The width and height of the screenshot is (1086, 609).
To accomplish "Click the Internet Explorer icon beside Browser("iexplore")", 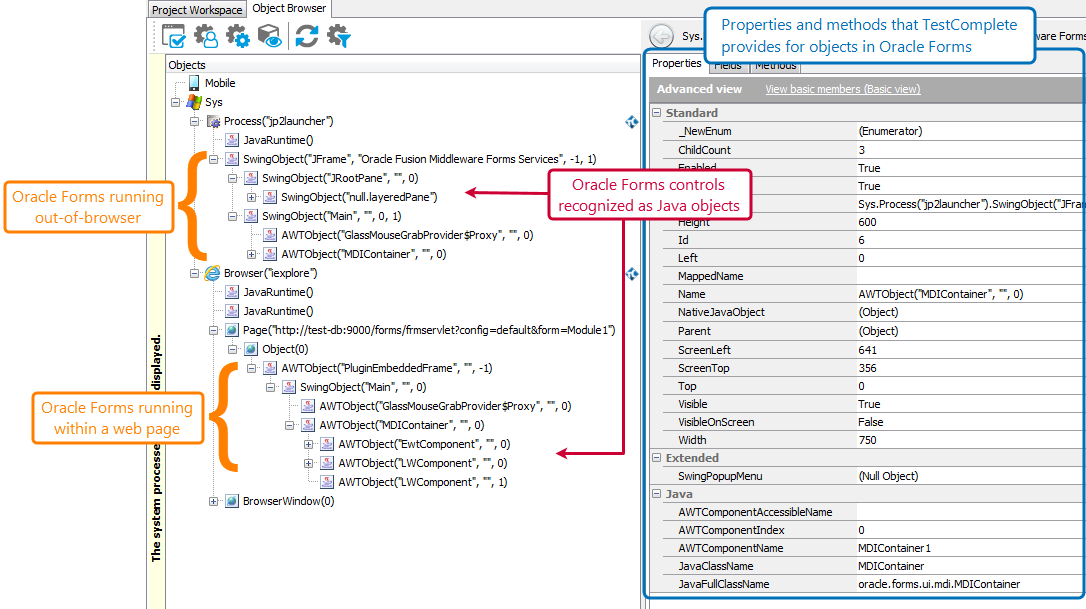I will 212,272.
